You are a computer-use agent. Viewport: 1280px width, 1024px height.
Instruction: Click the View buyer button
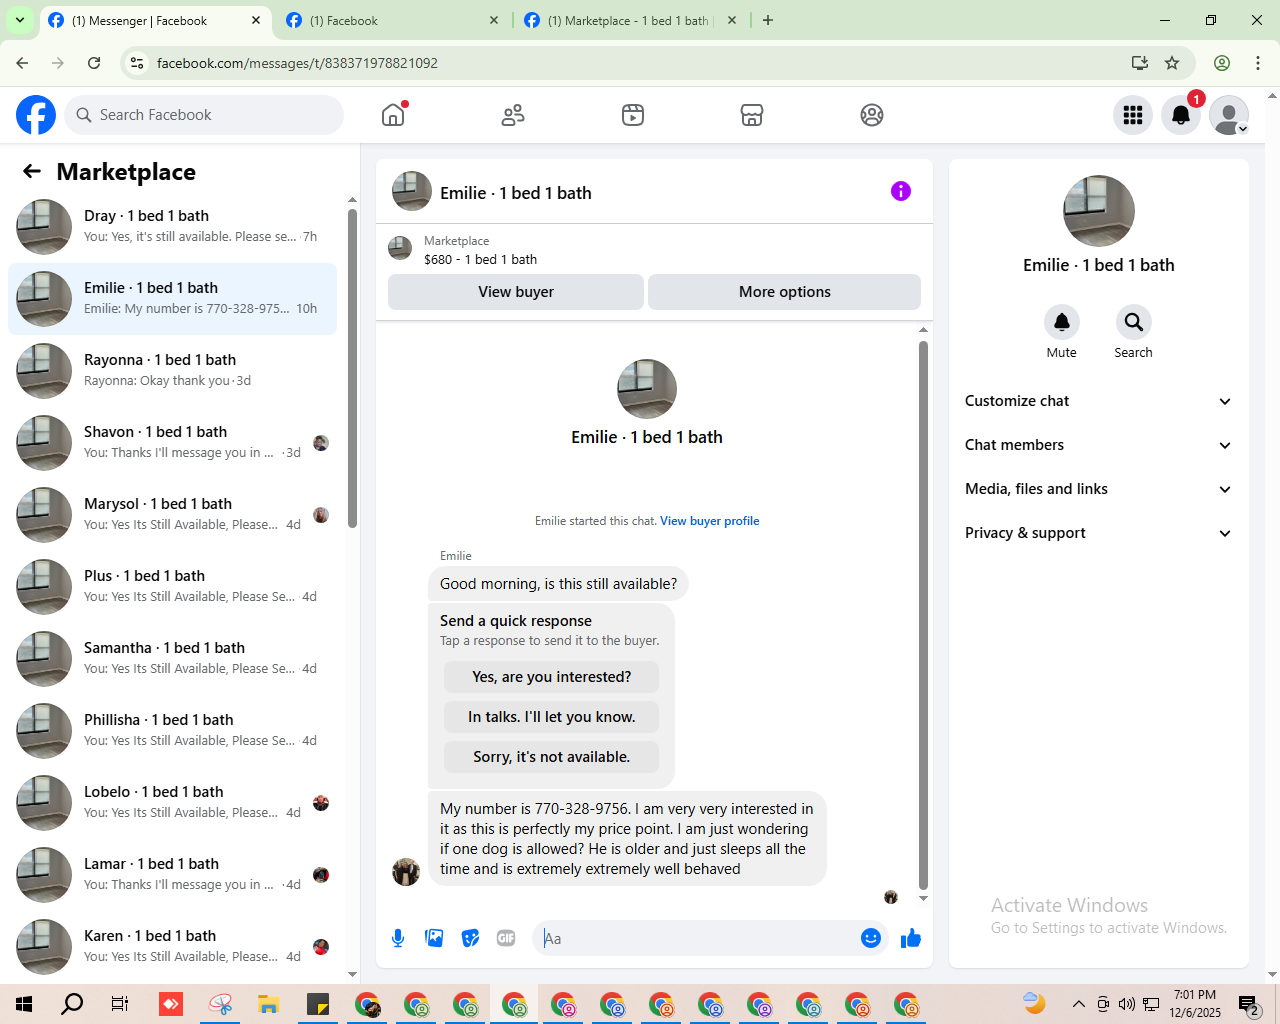tap(516, 292)
